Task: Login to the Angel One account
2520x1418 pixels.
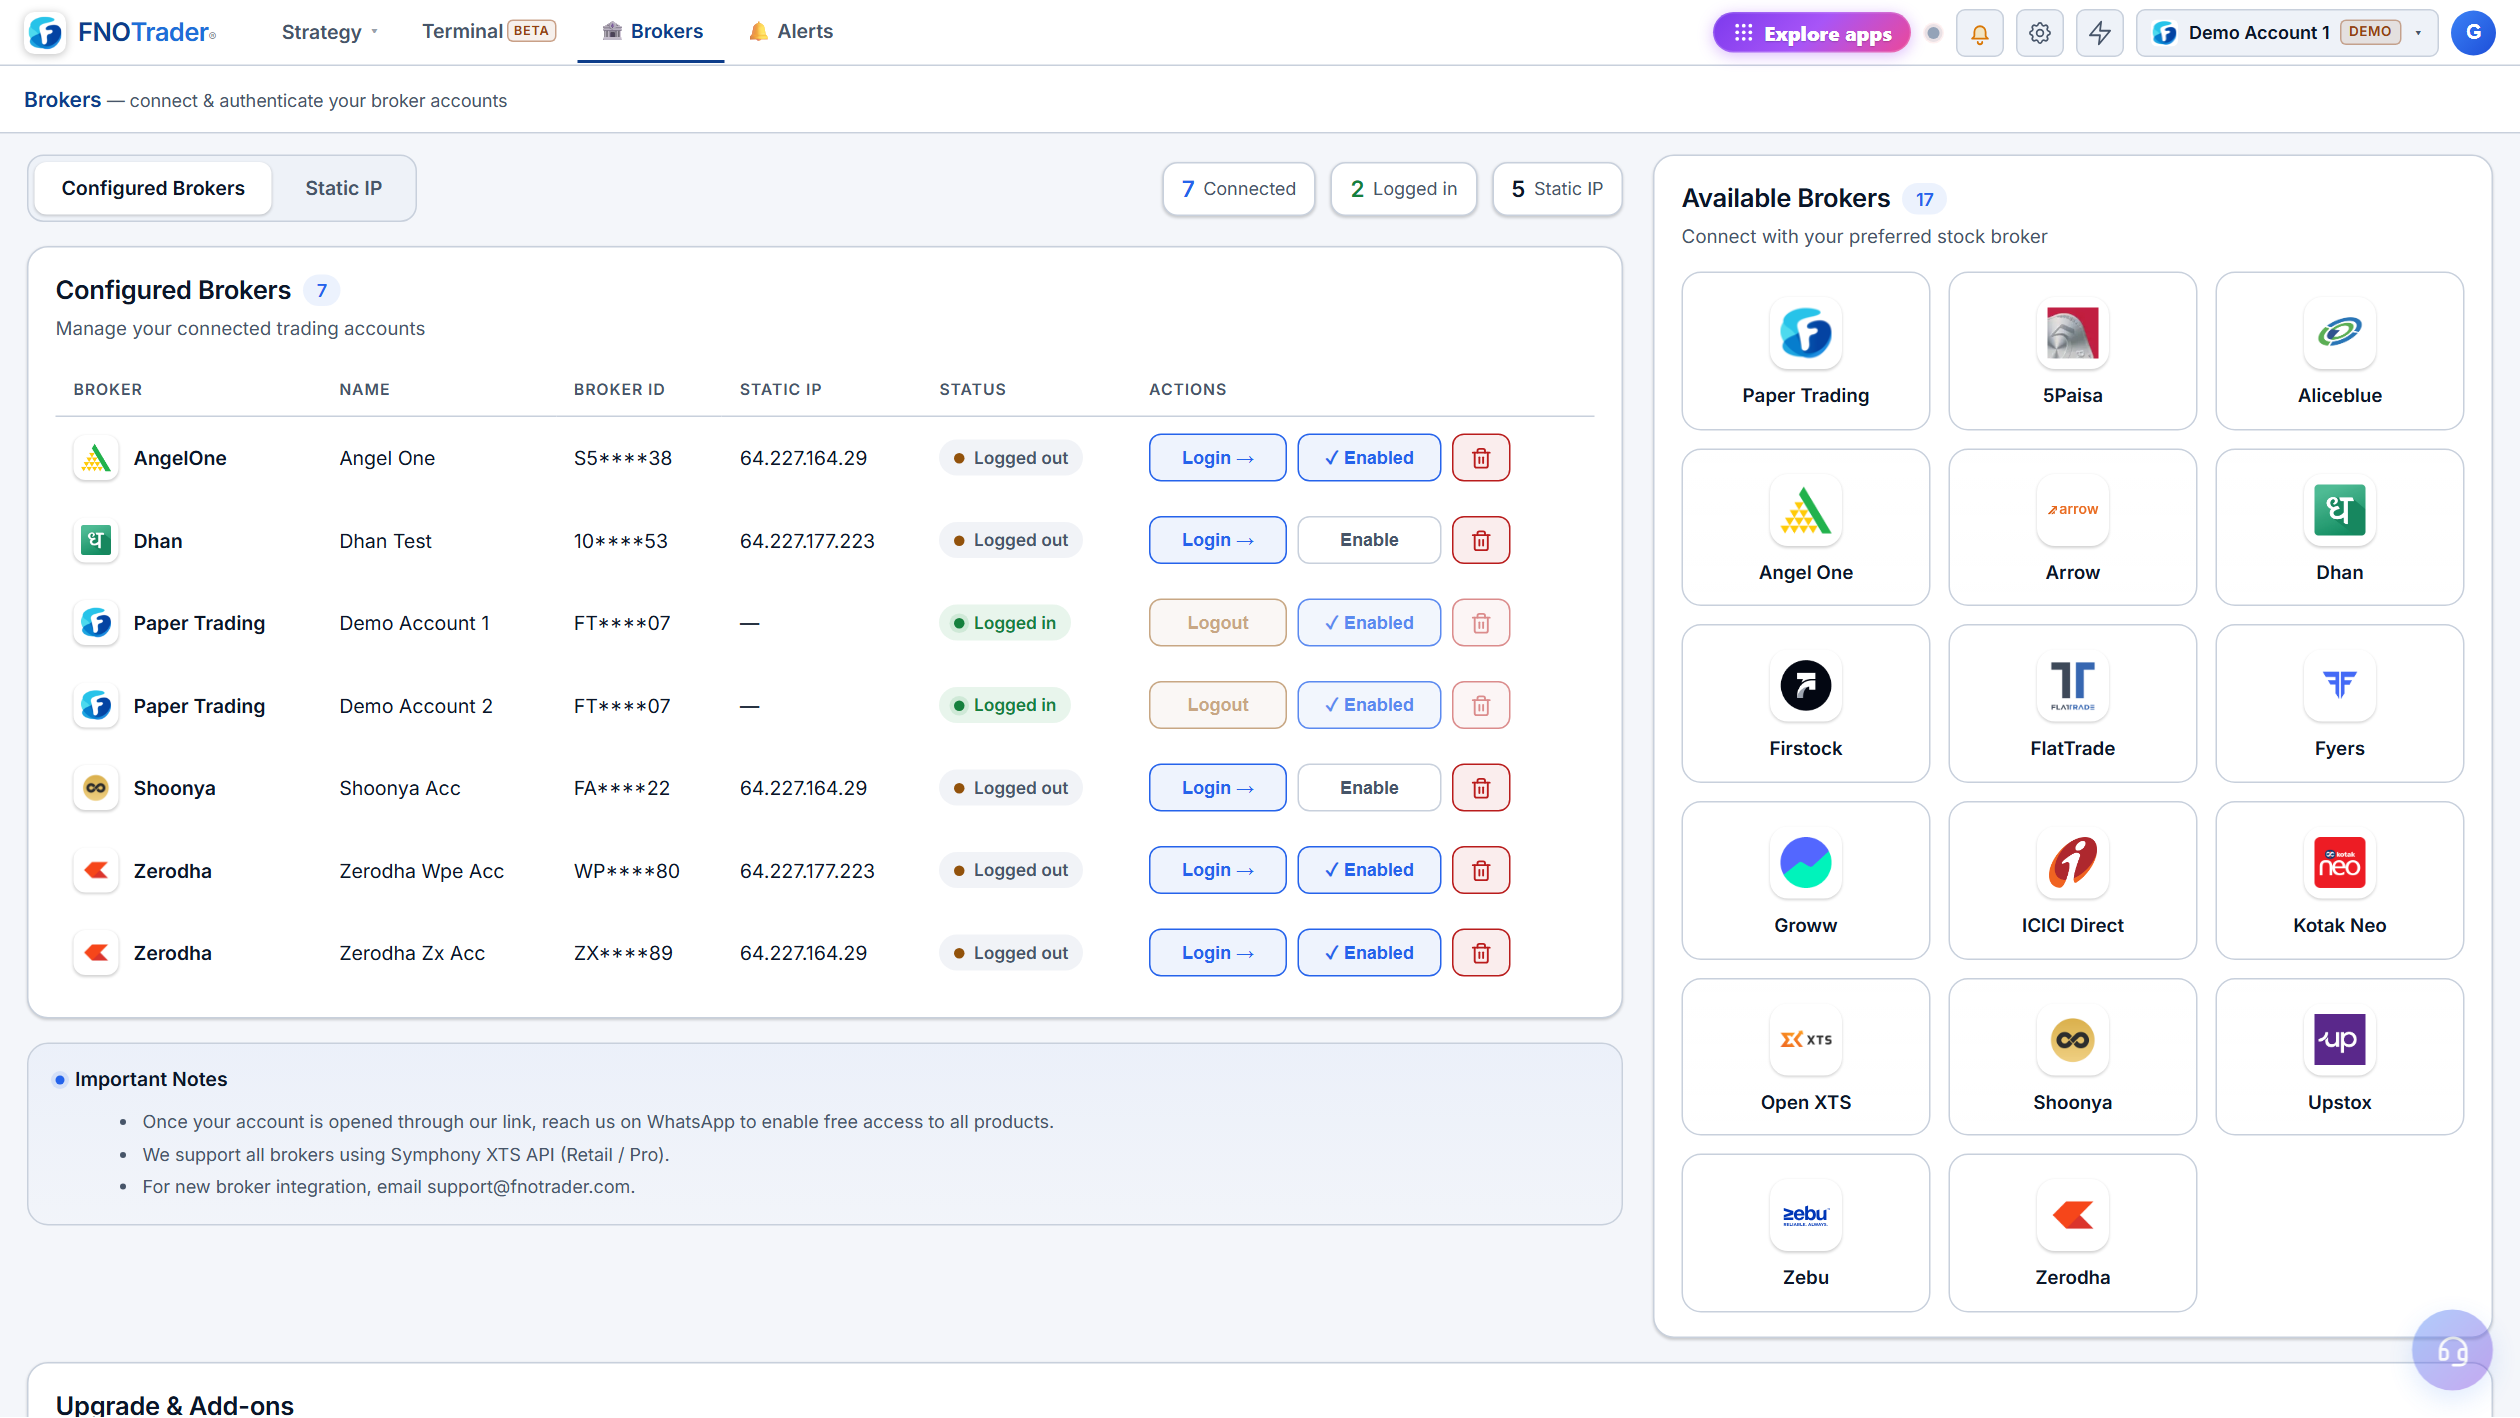Action: click(1217, 458)
